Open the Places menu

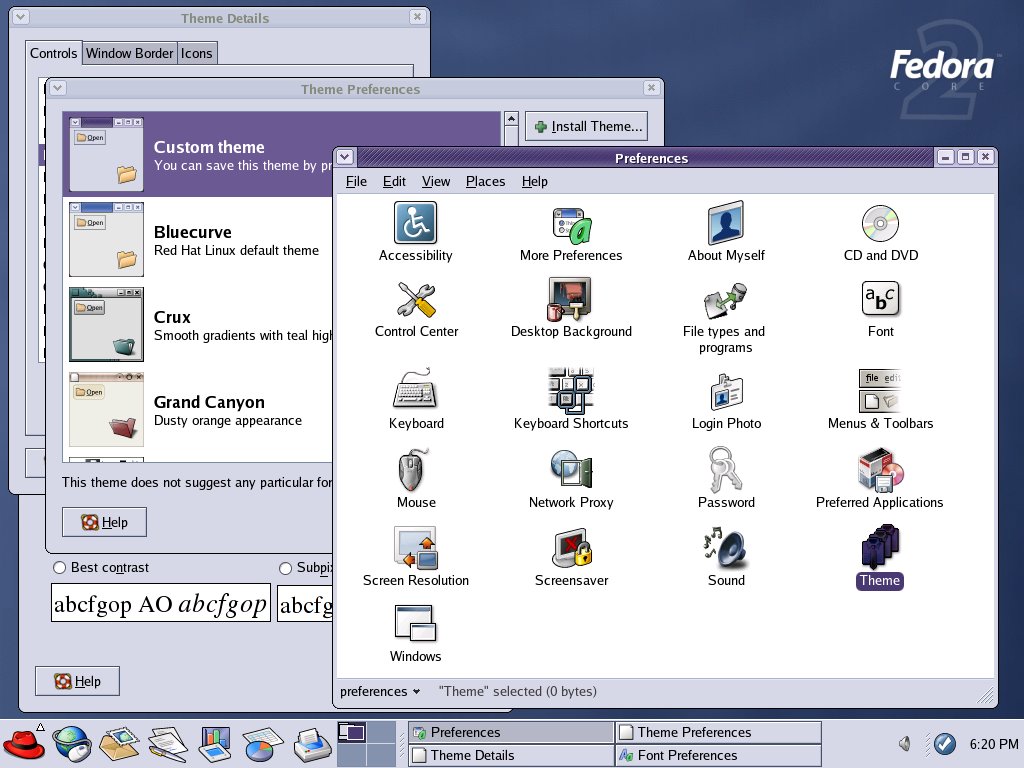(x=485, y=181)
